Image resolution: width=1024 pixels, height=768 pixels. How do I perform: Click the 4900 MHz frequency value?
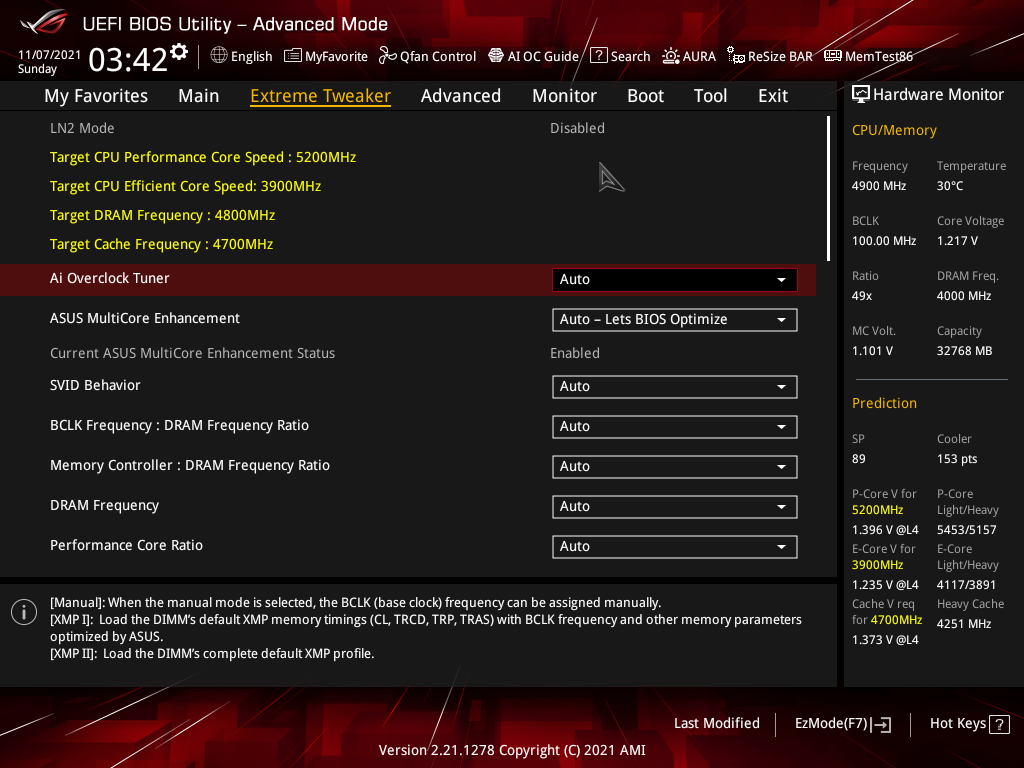[879, 186]
